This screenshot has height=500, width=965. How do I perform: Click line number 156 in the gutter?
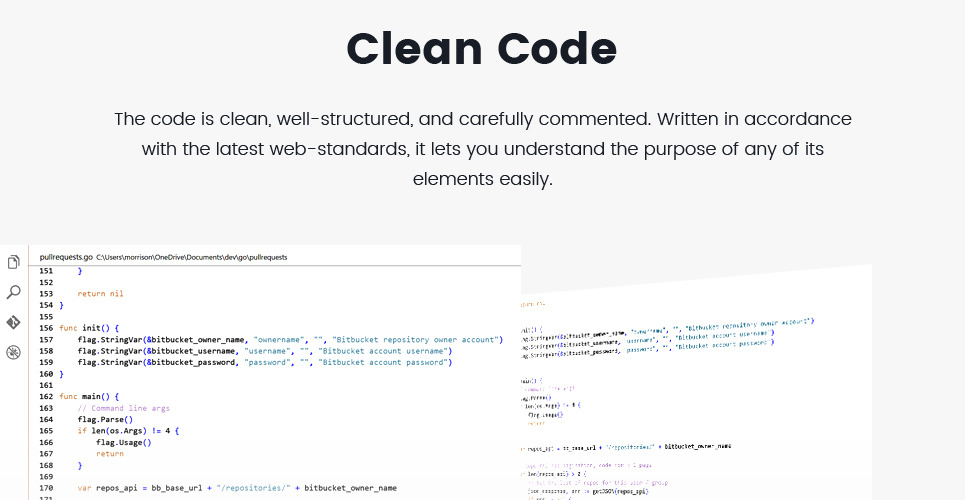click(x=46, y=328)
